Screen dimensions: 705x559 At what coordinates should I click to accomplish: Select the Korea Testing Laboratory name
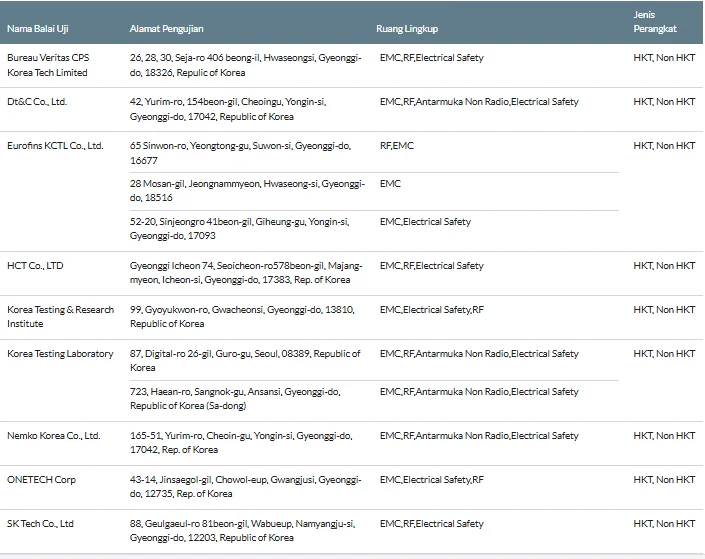coord(60,353)
